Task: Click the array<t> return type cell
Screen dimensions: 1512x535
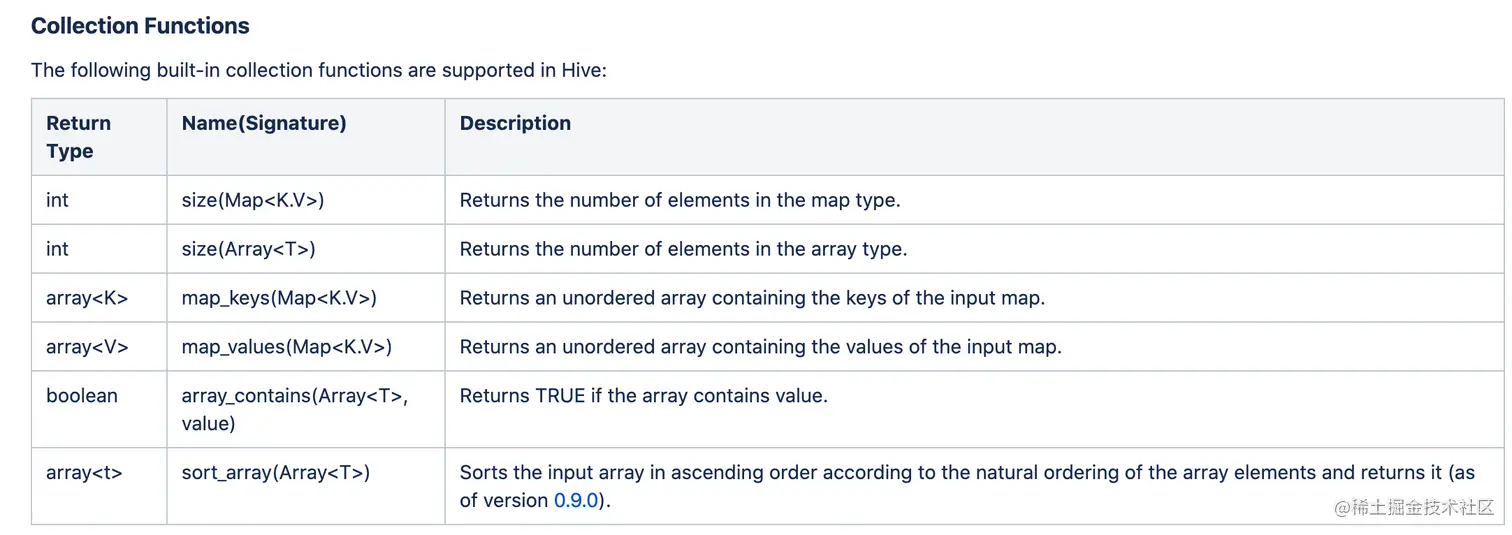Action: [84, 472]
